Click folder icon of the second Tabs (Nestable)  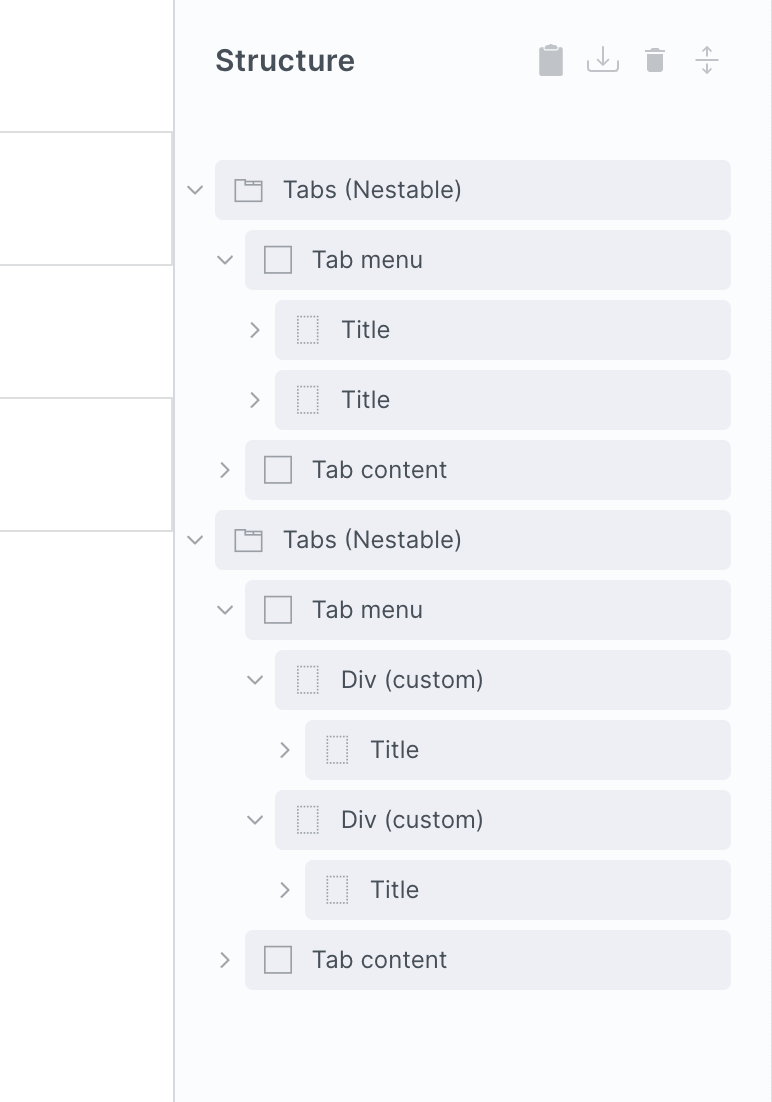tap(248, 540)
